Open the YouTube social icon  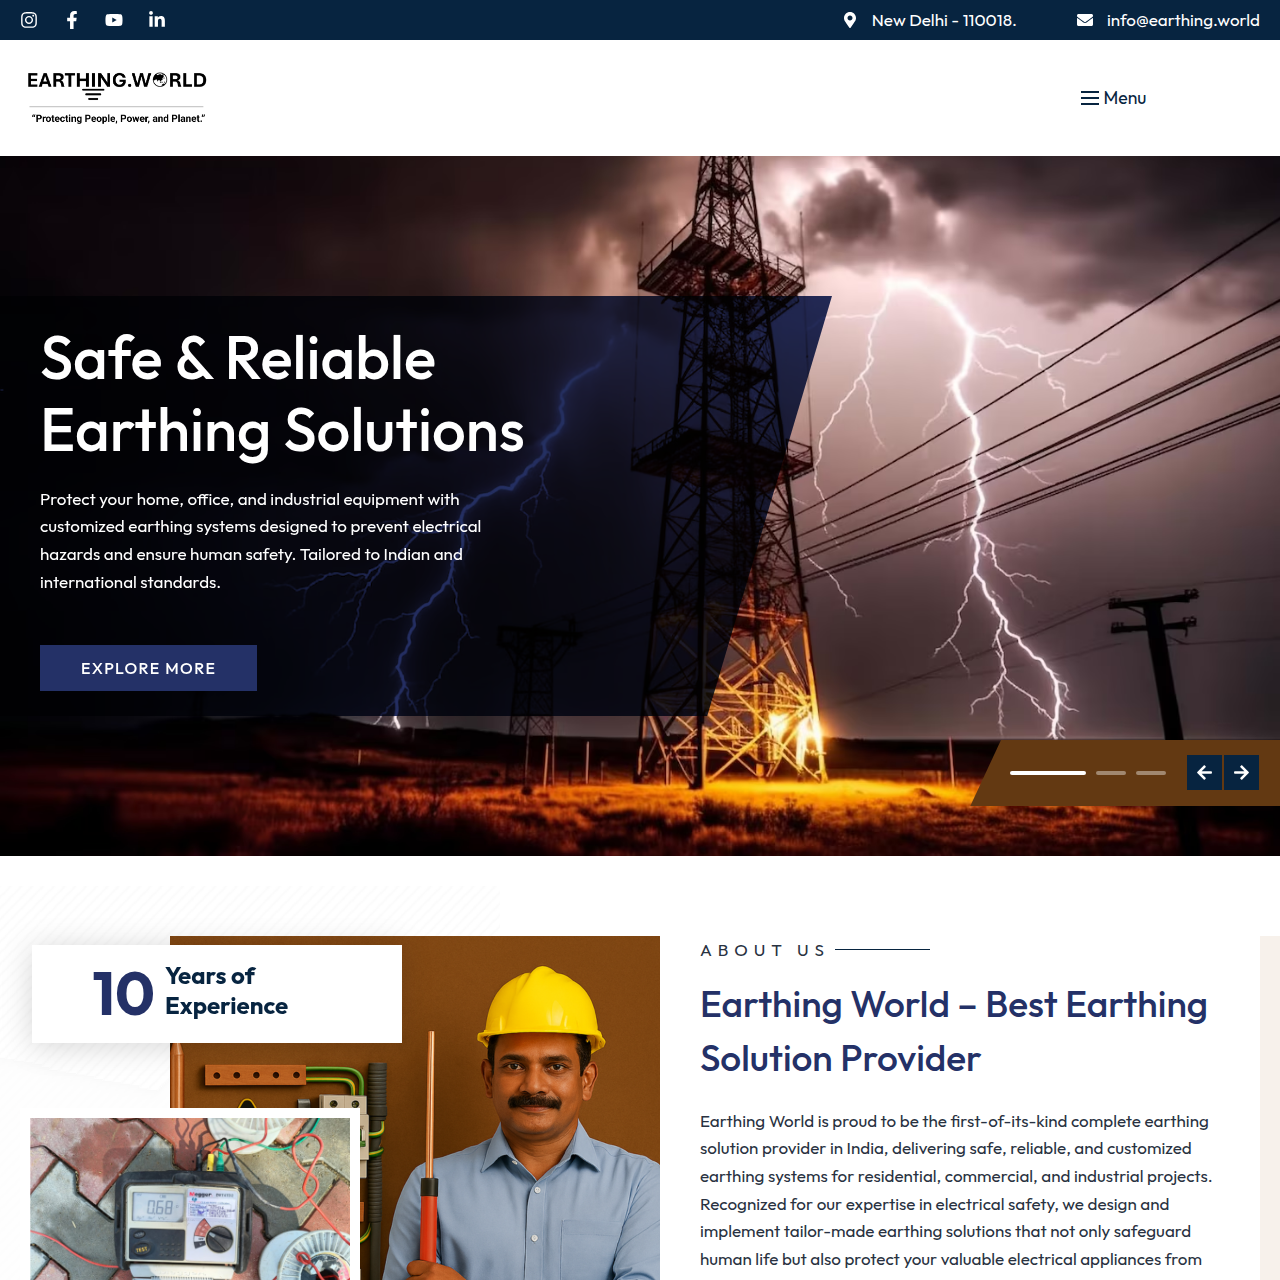click(x=114, y=20)
